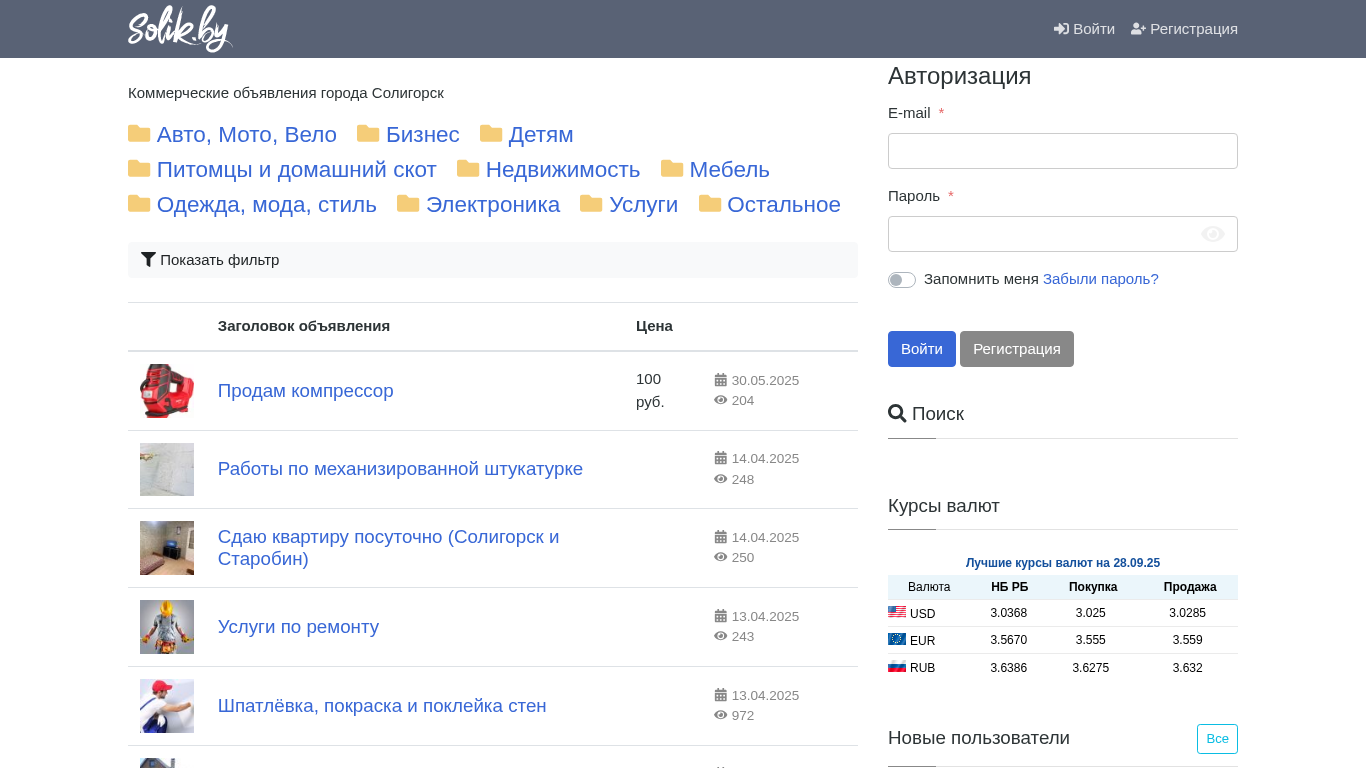Open the Мебель category
1366x768 pixels.
[729, 170]
